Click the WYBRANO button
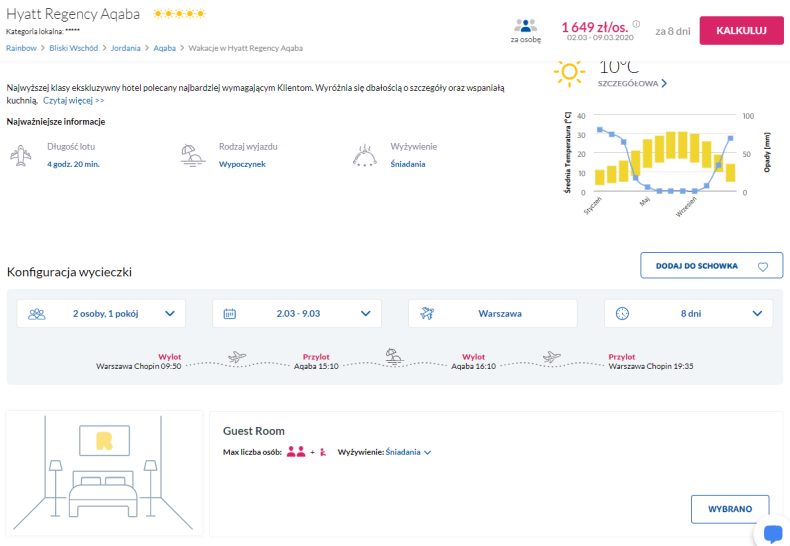 coord(730,509)
